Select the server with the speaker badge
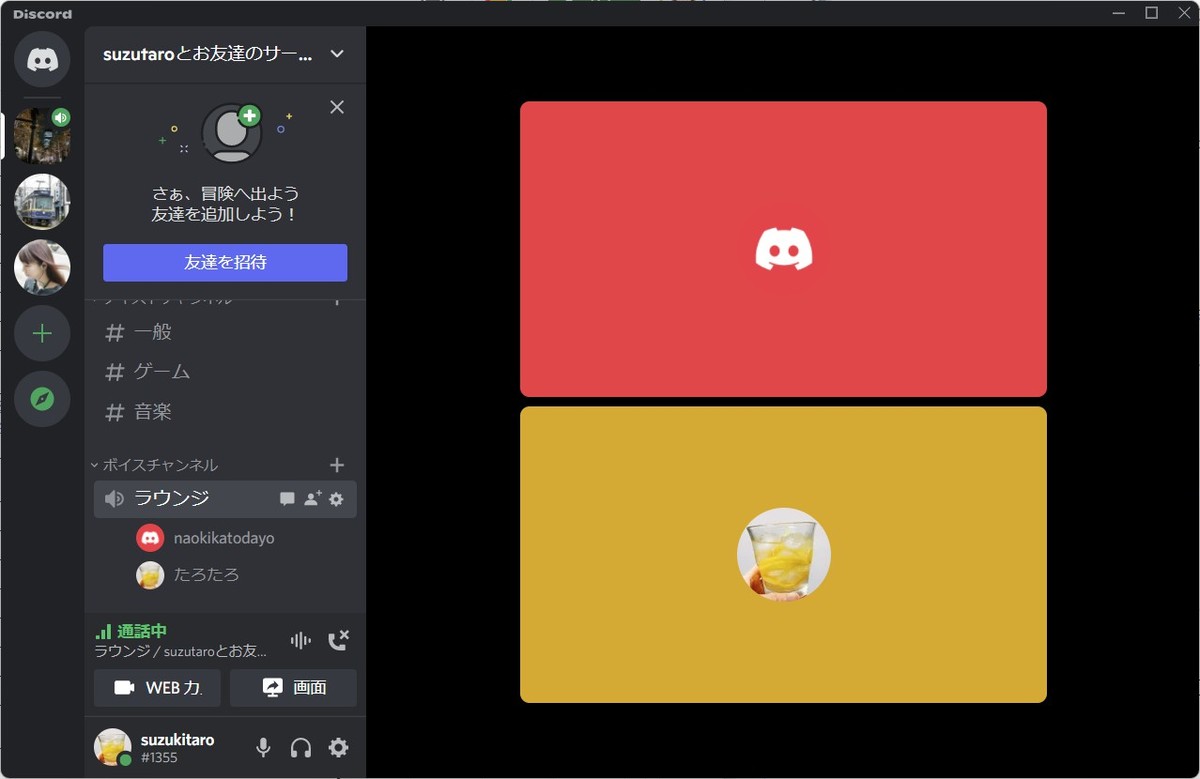Image resolution: width=1200 pixels, height=779 pixels. [42, 136]
